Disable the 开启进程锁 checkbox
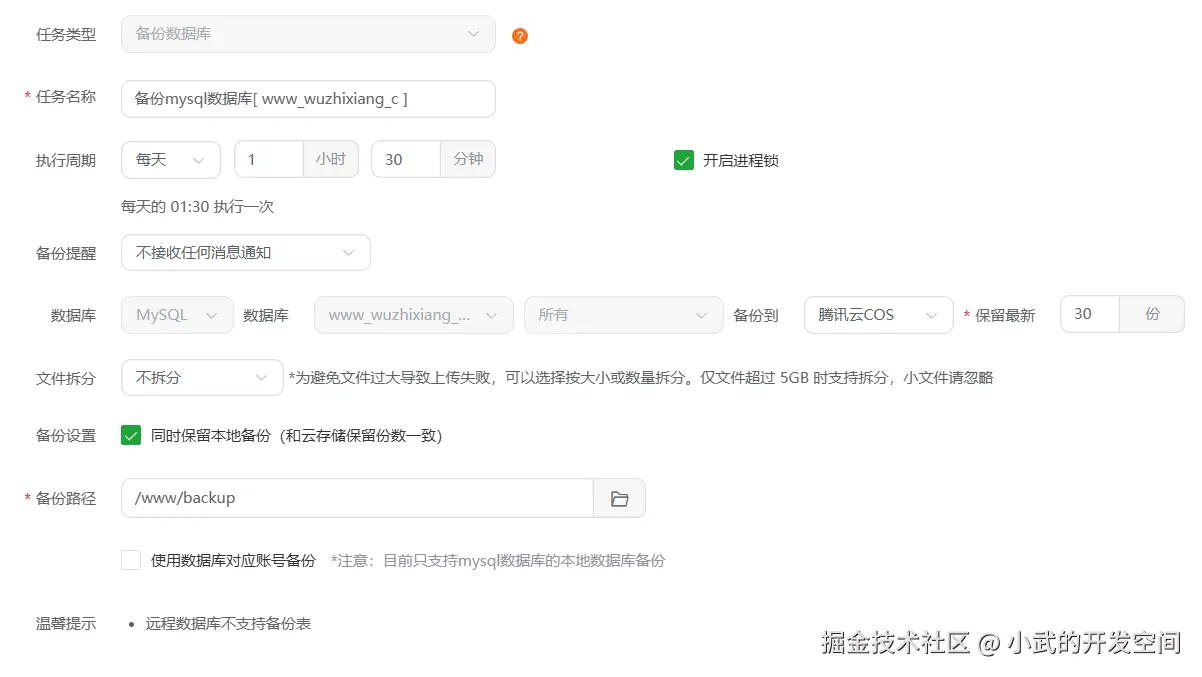Viewport: 1202px width, 677px height. coord(683,159)
